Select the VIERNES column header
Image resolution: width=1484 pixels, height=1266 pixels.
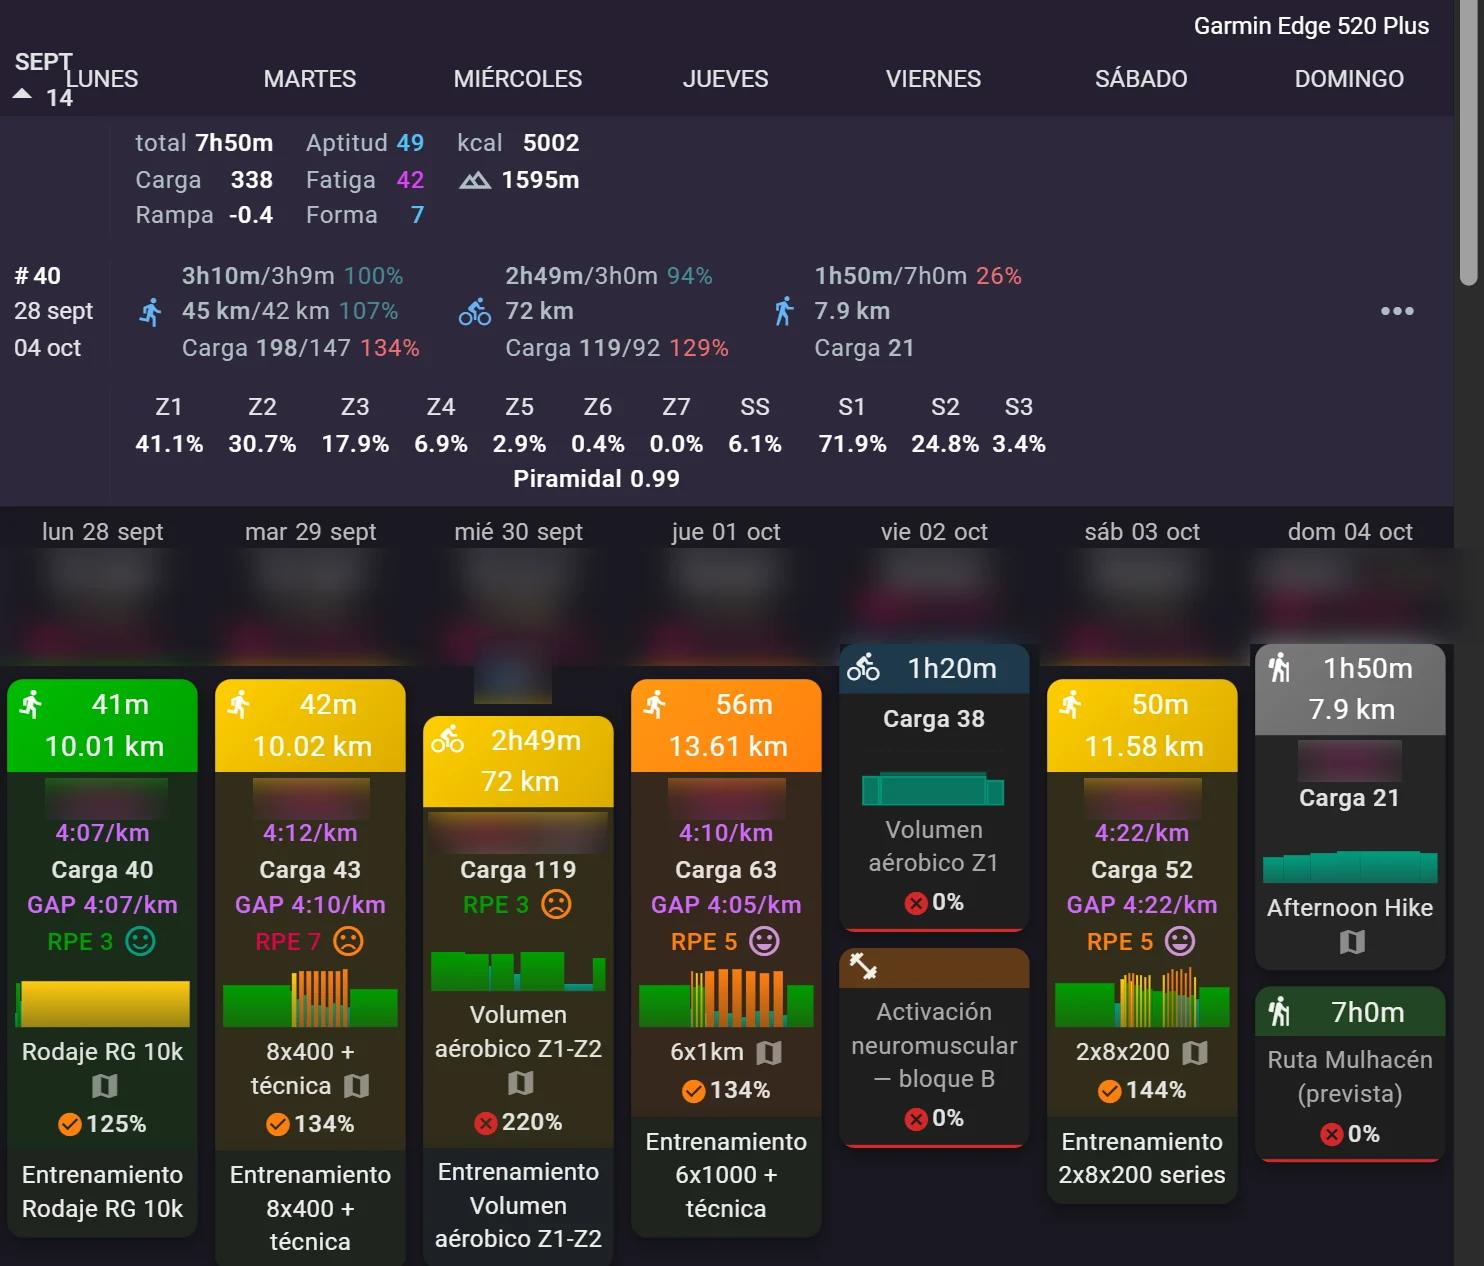click(934, 79)
